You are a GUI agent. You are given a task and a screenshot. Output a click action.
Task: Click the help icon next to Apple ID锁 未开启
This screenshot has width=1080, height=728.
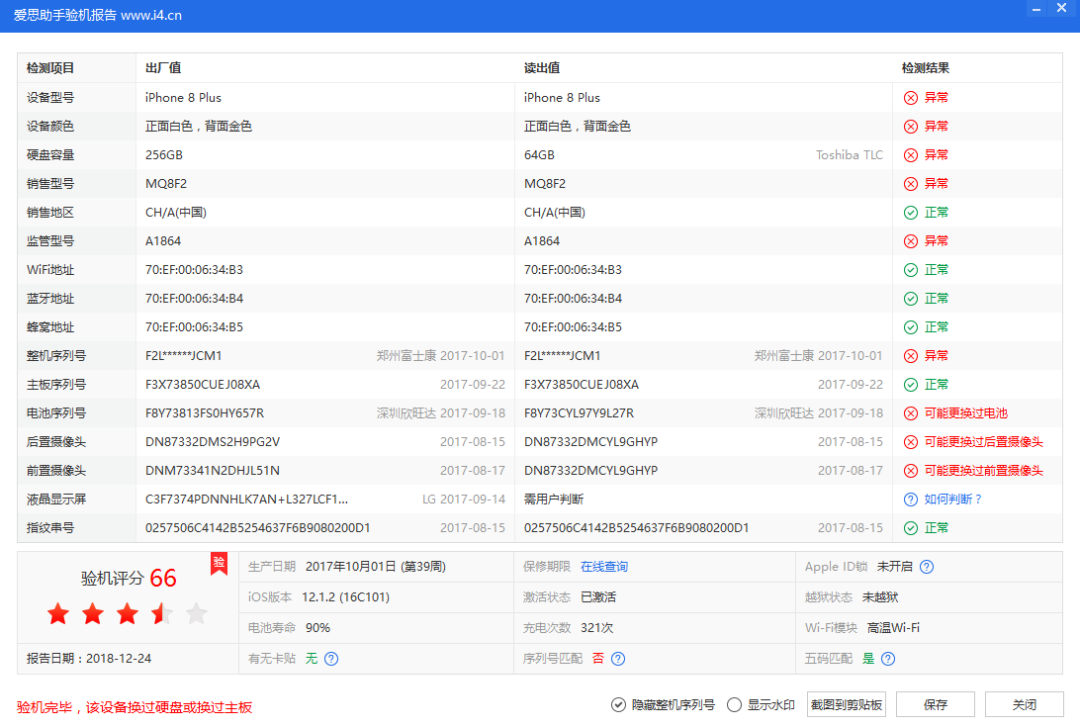927,567
